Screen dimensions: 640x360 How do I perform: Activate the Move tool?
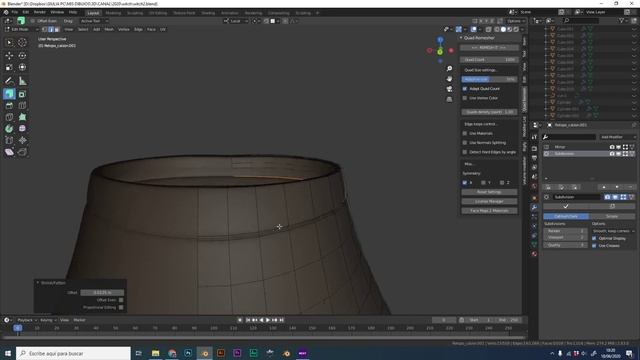(x=9, y=56)
